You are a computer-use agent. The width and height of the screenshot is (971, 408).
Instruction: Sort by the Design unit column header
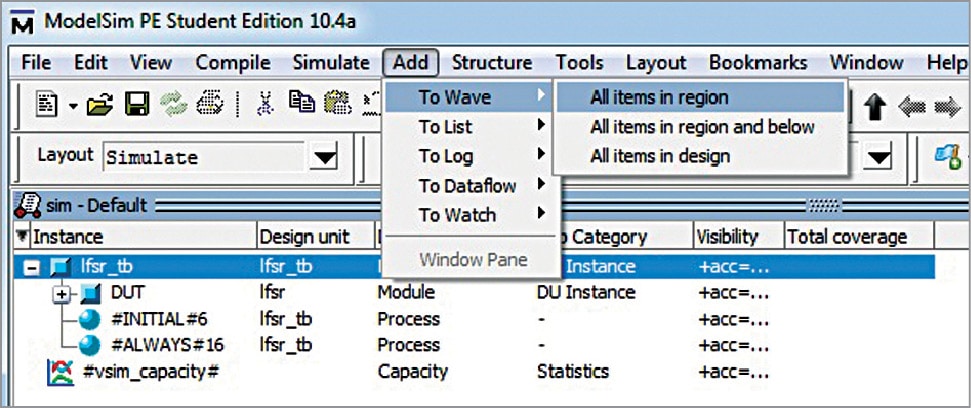coord(304,237)
